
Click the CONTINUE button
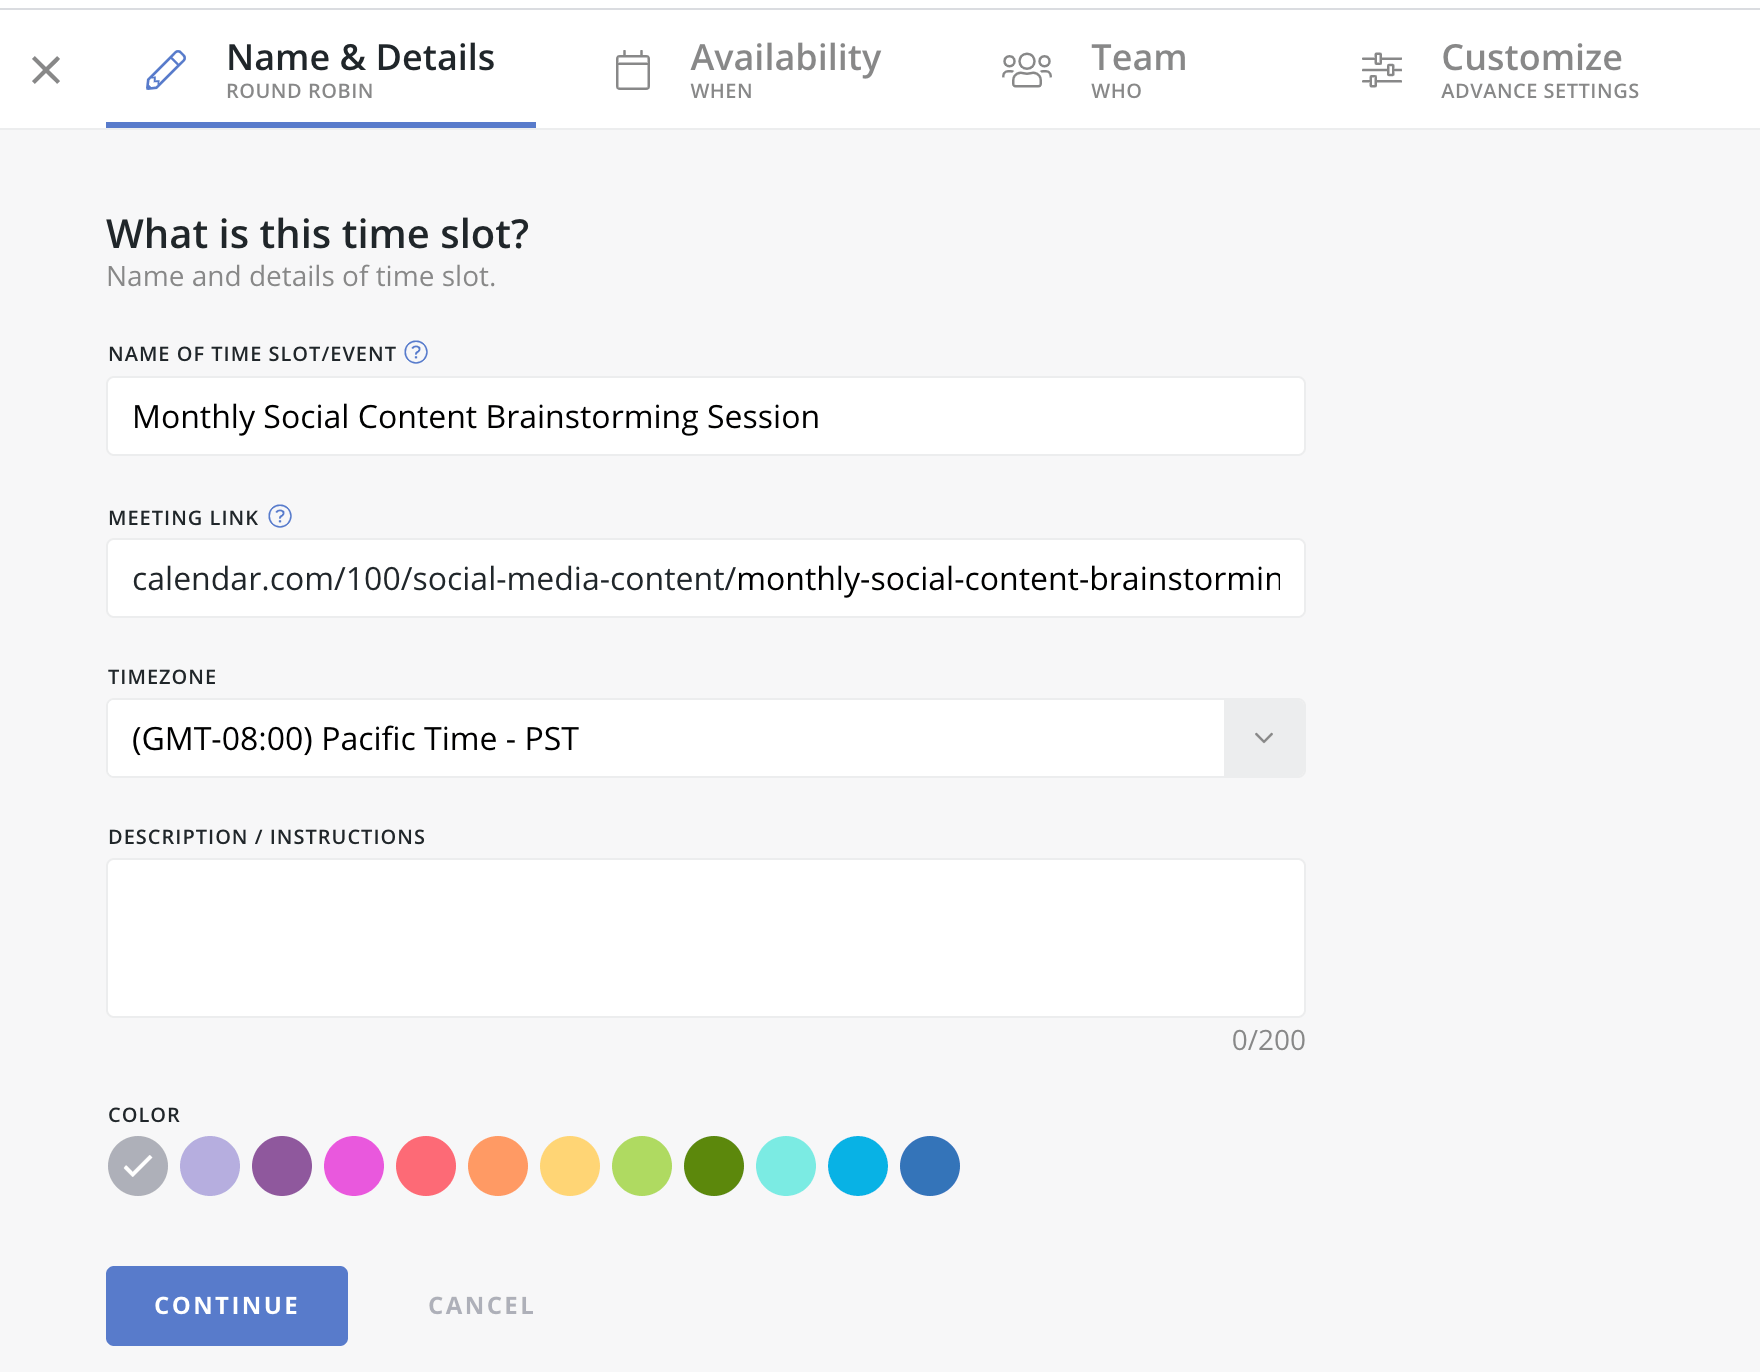227,1306
